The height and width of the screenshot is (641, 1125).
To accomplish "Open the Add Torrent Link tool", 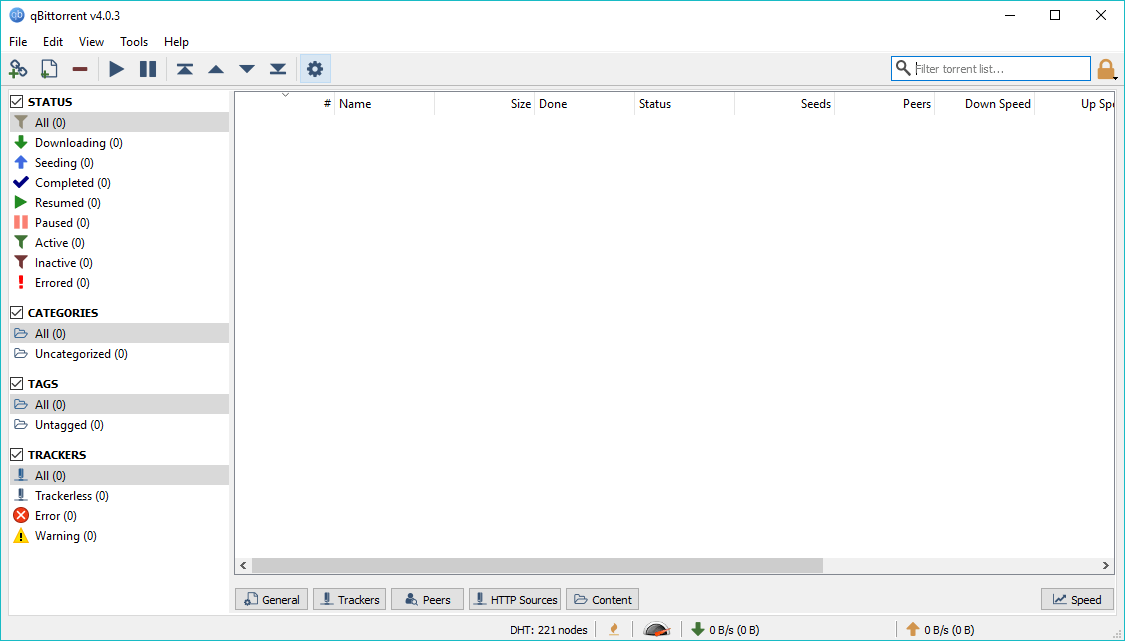I will point(18,68).
